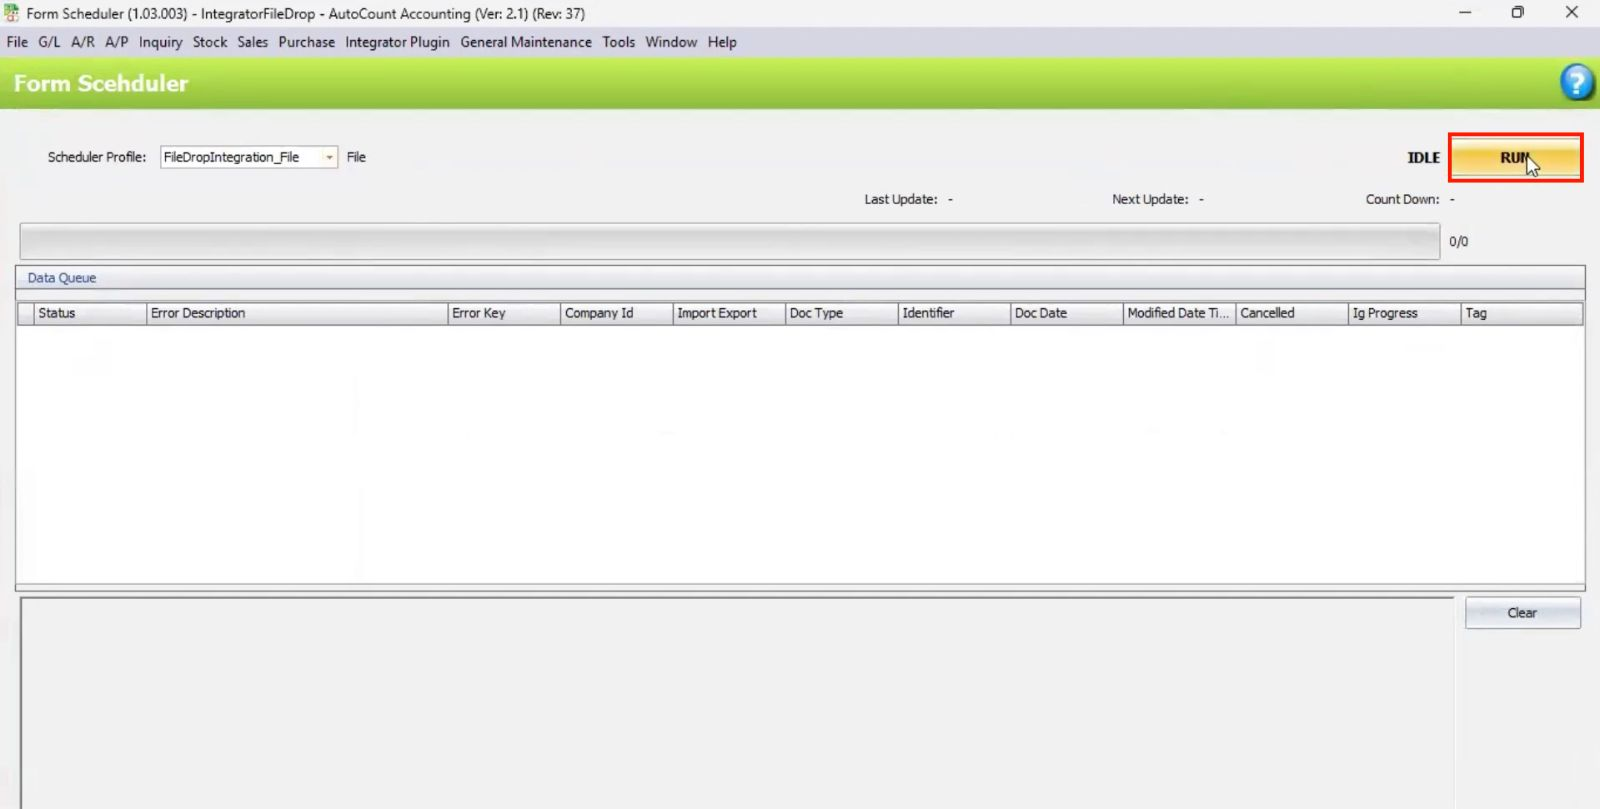Click the Doc Type column header
The image size is (1600, 809).
(841, 313)
